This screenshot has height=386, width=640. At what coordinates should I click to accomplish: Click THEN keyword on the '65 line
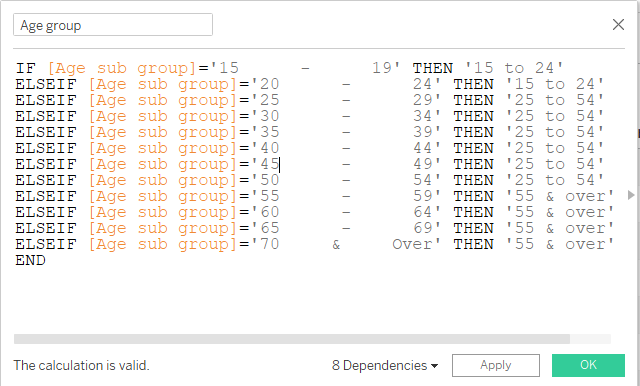tap(473, 228)
